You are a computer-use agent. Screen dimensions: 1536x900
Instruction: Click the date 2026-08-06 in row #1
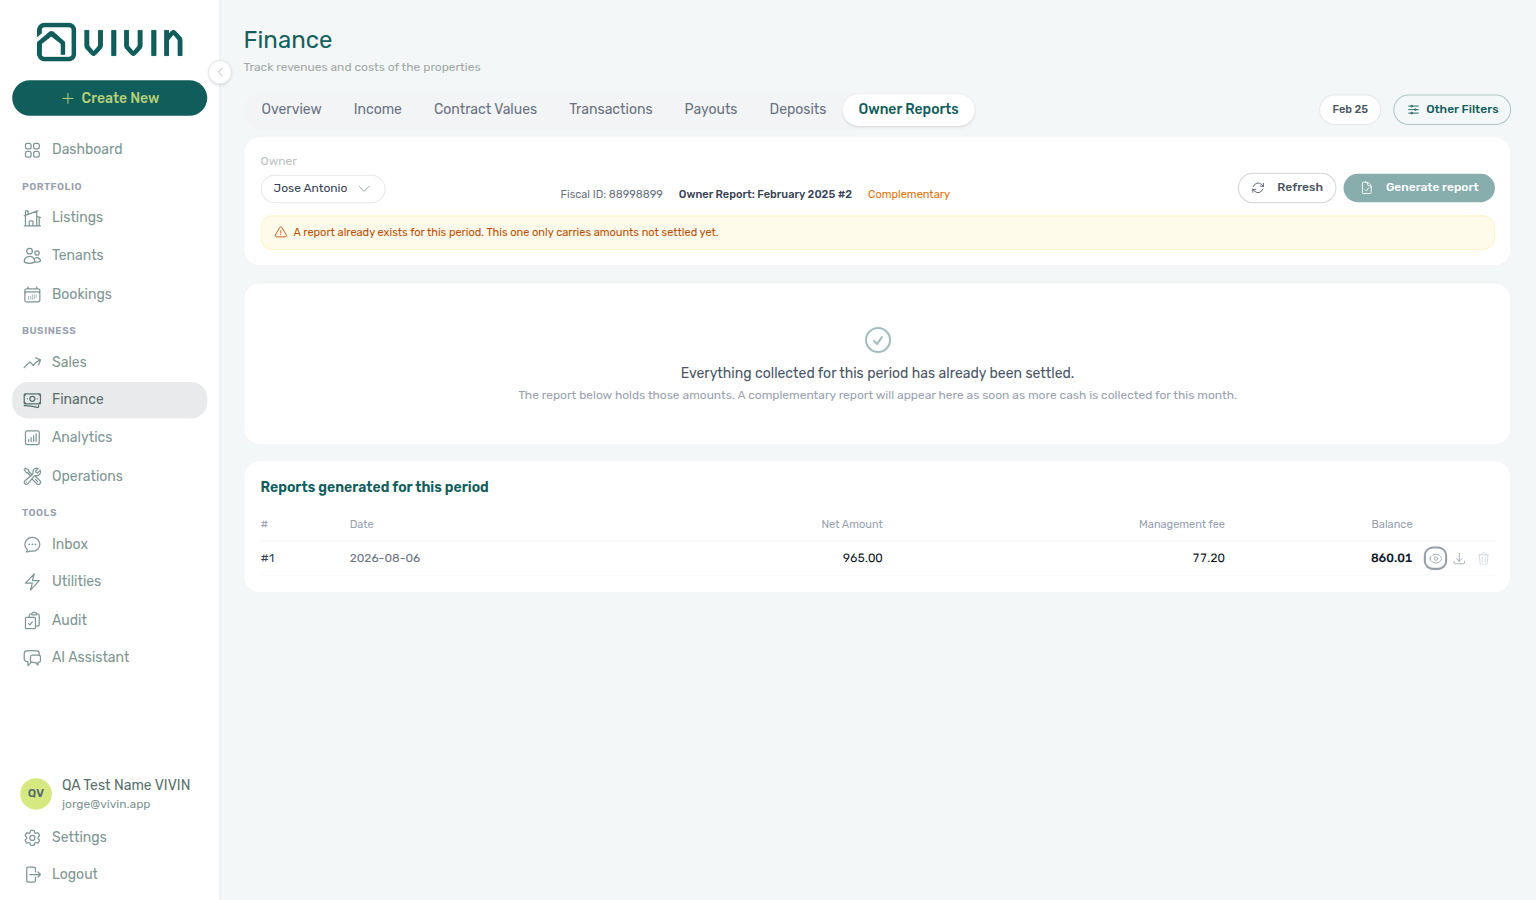point(385,559)
